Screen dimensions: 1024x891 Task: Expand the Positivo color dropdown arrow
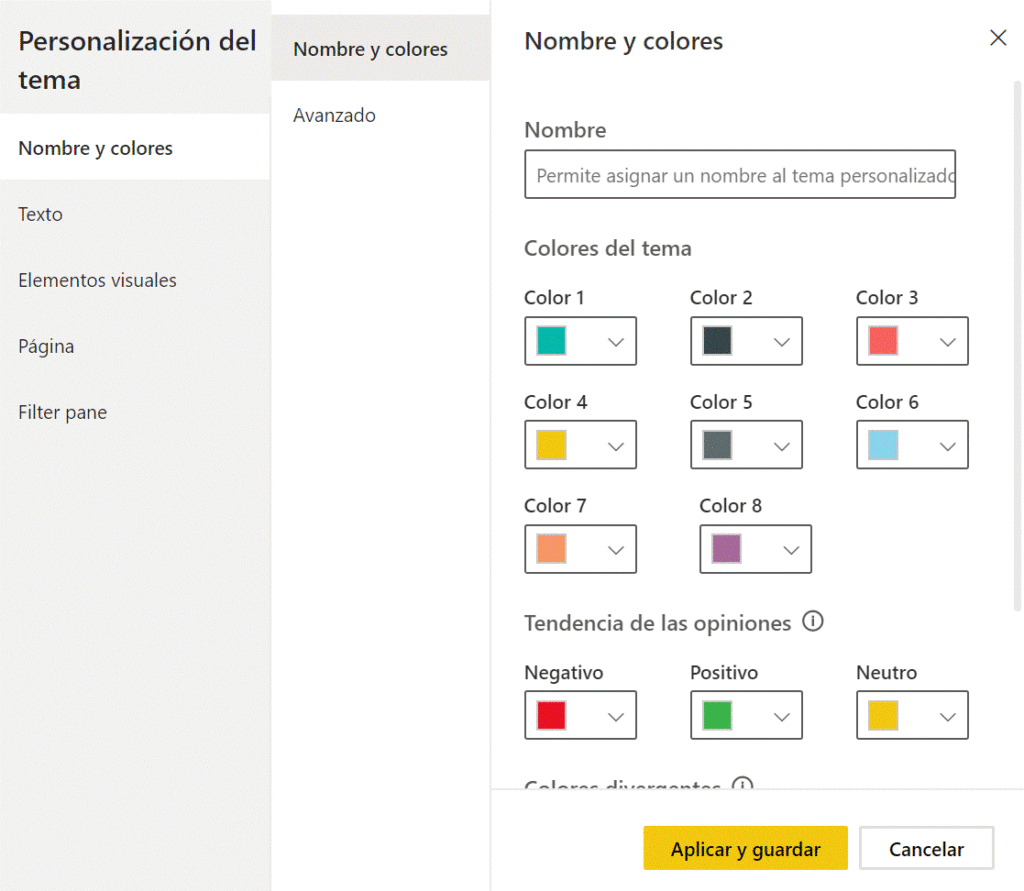click(782, 717)
